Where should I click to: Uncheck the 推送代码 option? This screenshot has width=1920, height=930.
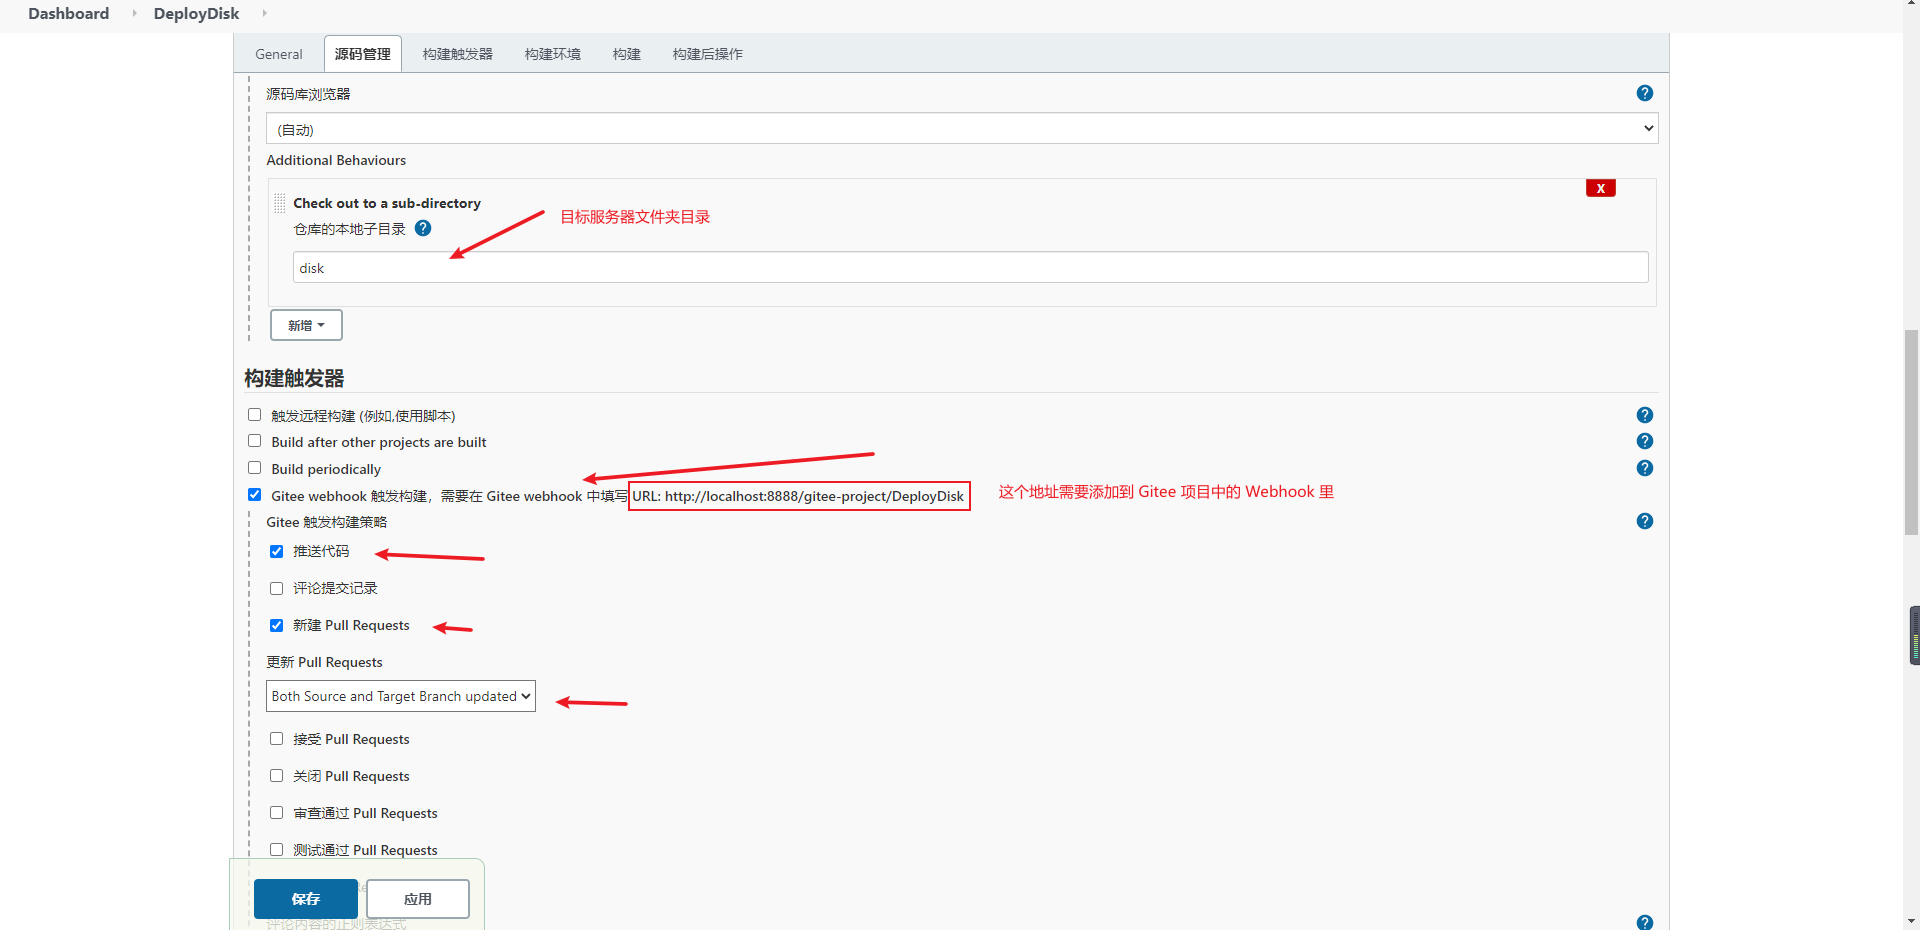pos(276,551)
